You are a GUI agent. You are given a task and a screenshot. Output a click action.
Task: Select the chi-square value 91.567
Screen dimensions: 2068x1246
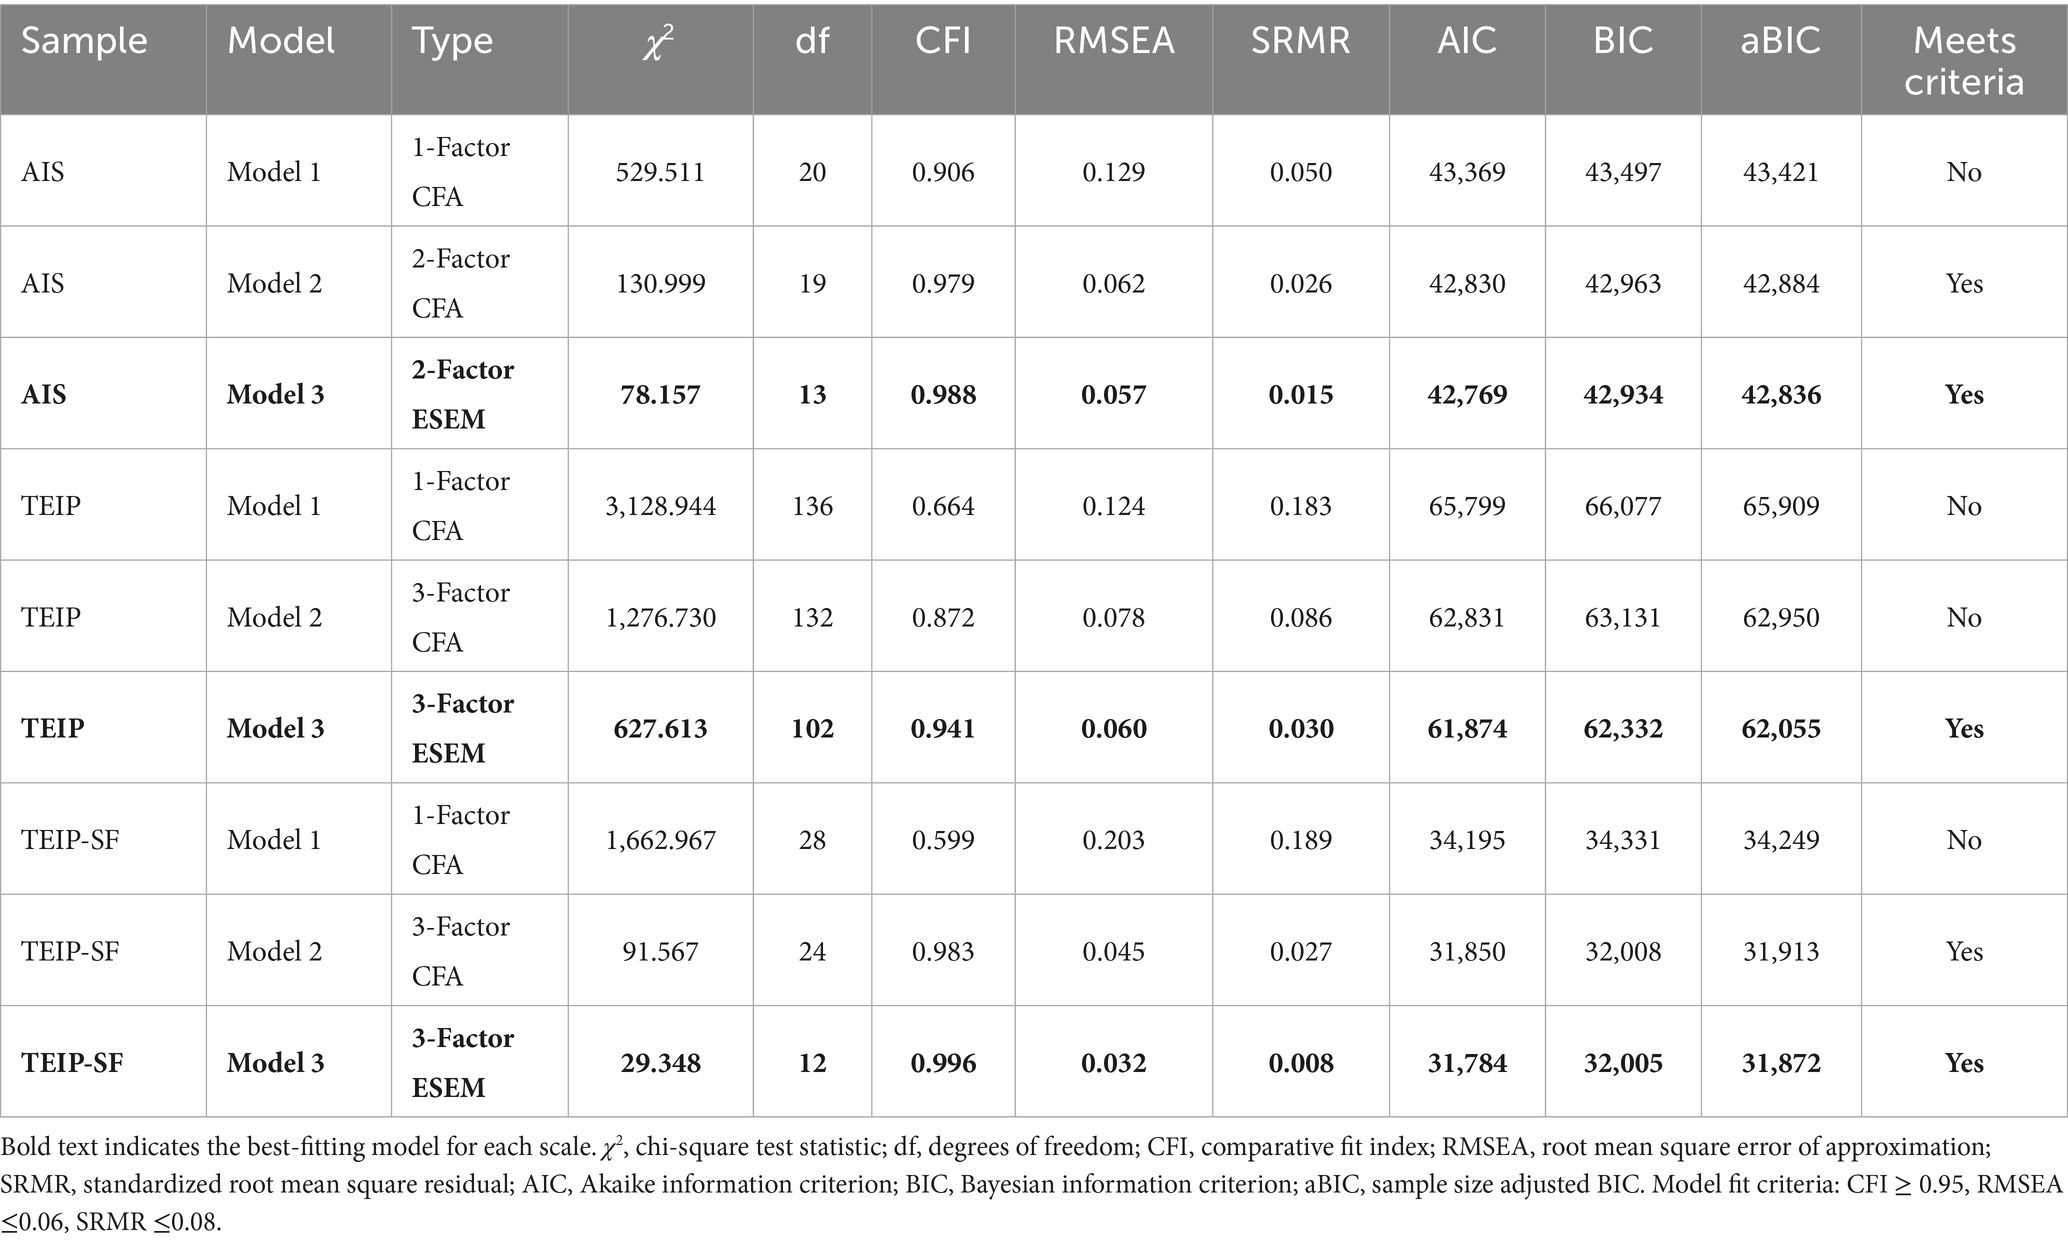click(x=660, y=952)
